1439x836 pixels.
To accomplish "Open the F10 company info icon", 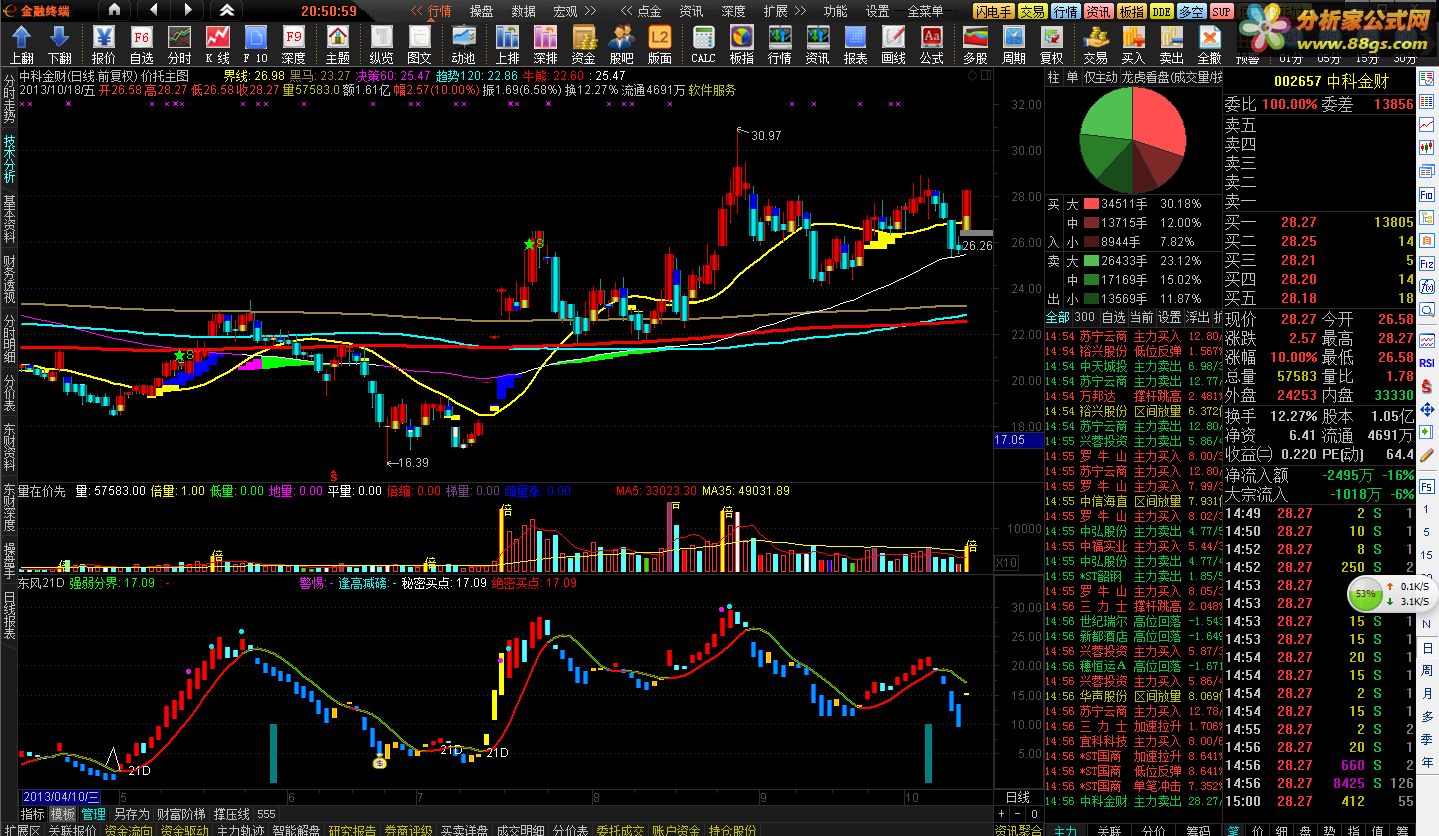I will pyautogui.click(x=255, y=38).
